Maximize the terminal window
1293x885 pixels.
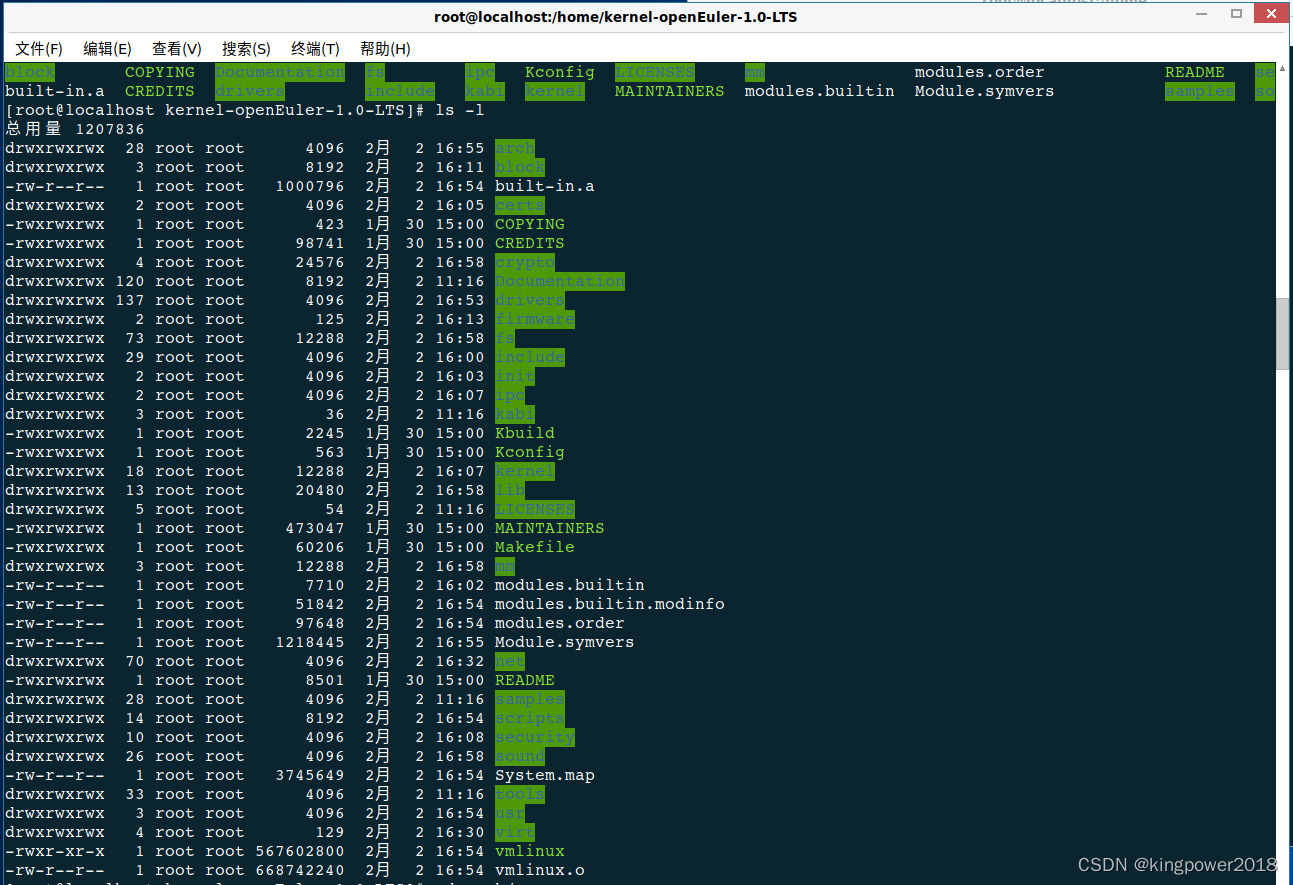tap(1237, 14)
